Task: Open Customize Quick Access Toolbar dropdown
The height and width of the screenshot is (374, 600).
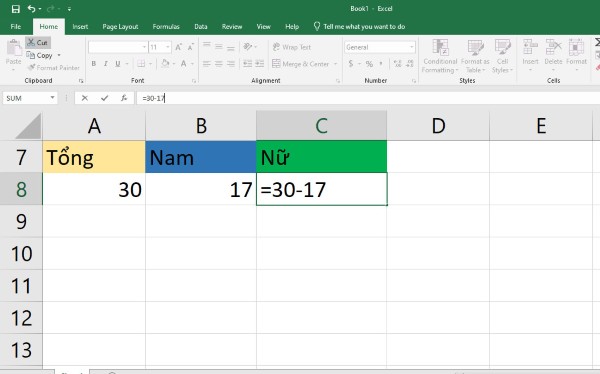Action: [x=69, y=9]
